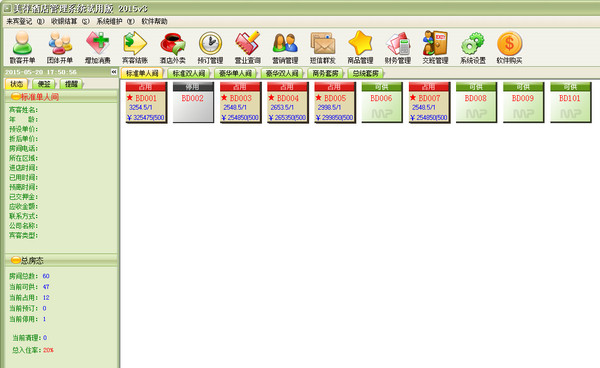This screenshot has width=600, height=368.
Task: Open 宾客结账 guest checkout icon
Action: pyautogui.click(x=135, y=47)
